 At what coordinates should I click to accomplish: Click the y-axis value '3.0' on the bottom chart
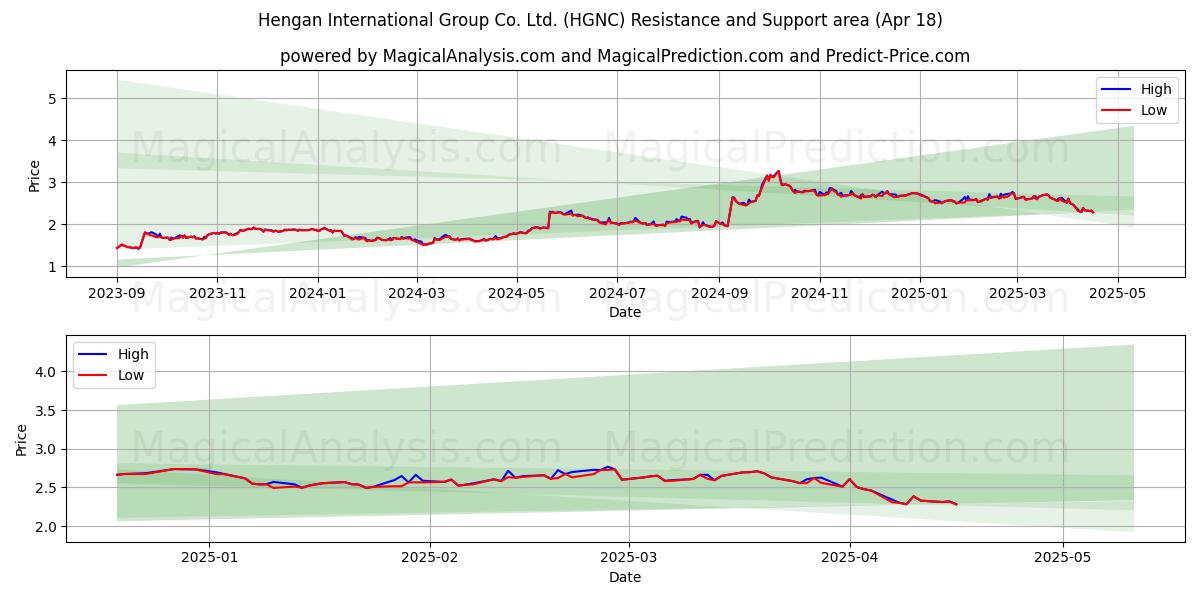[48, 449]
